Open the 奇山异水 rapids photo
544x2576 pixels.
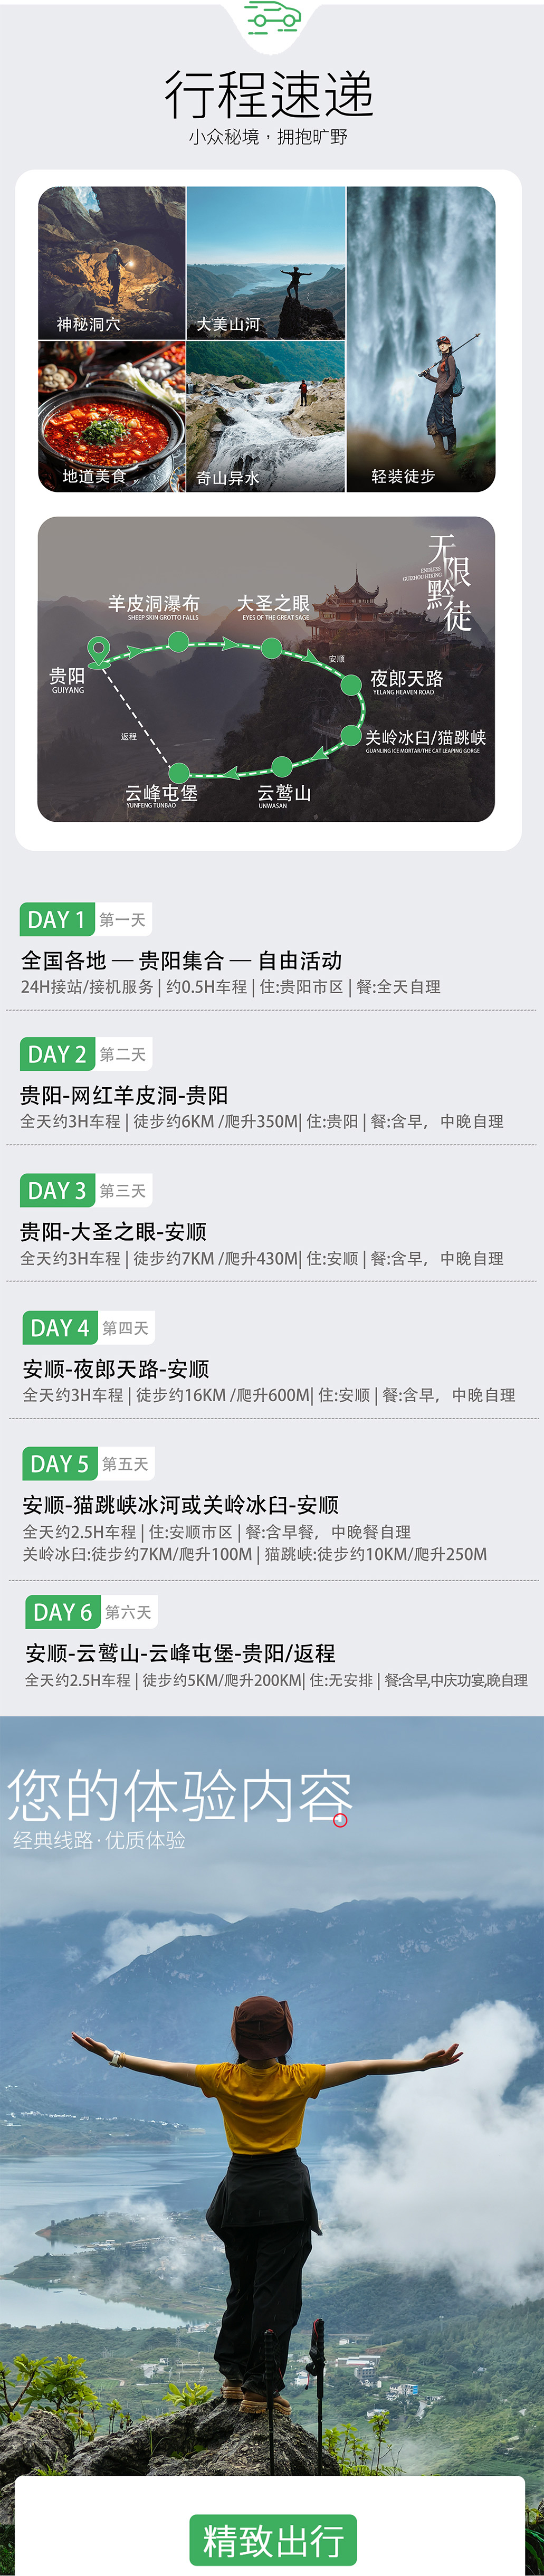(265, 416)
